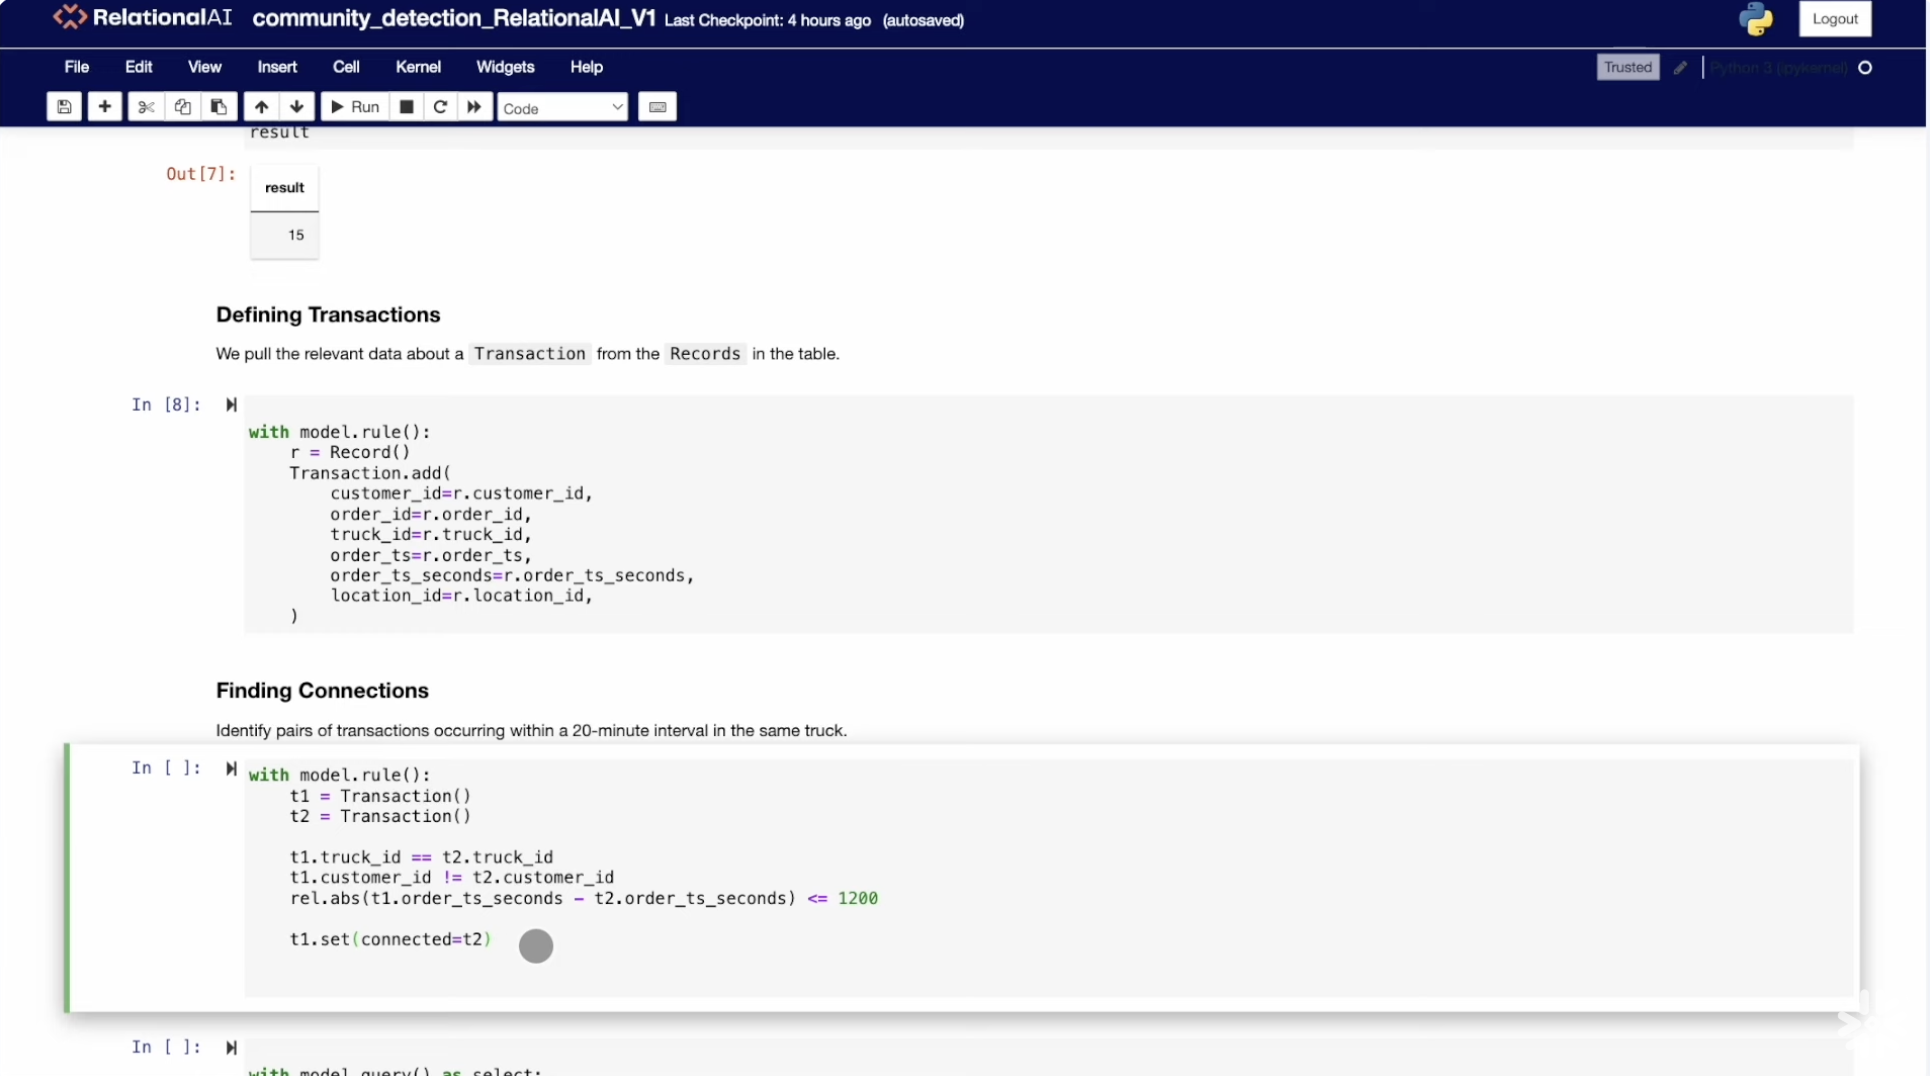Interrupt the kernel using the stop icon
1930x1076 pixels.
pos(406,107)
